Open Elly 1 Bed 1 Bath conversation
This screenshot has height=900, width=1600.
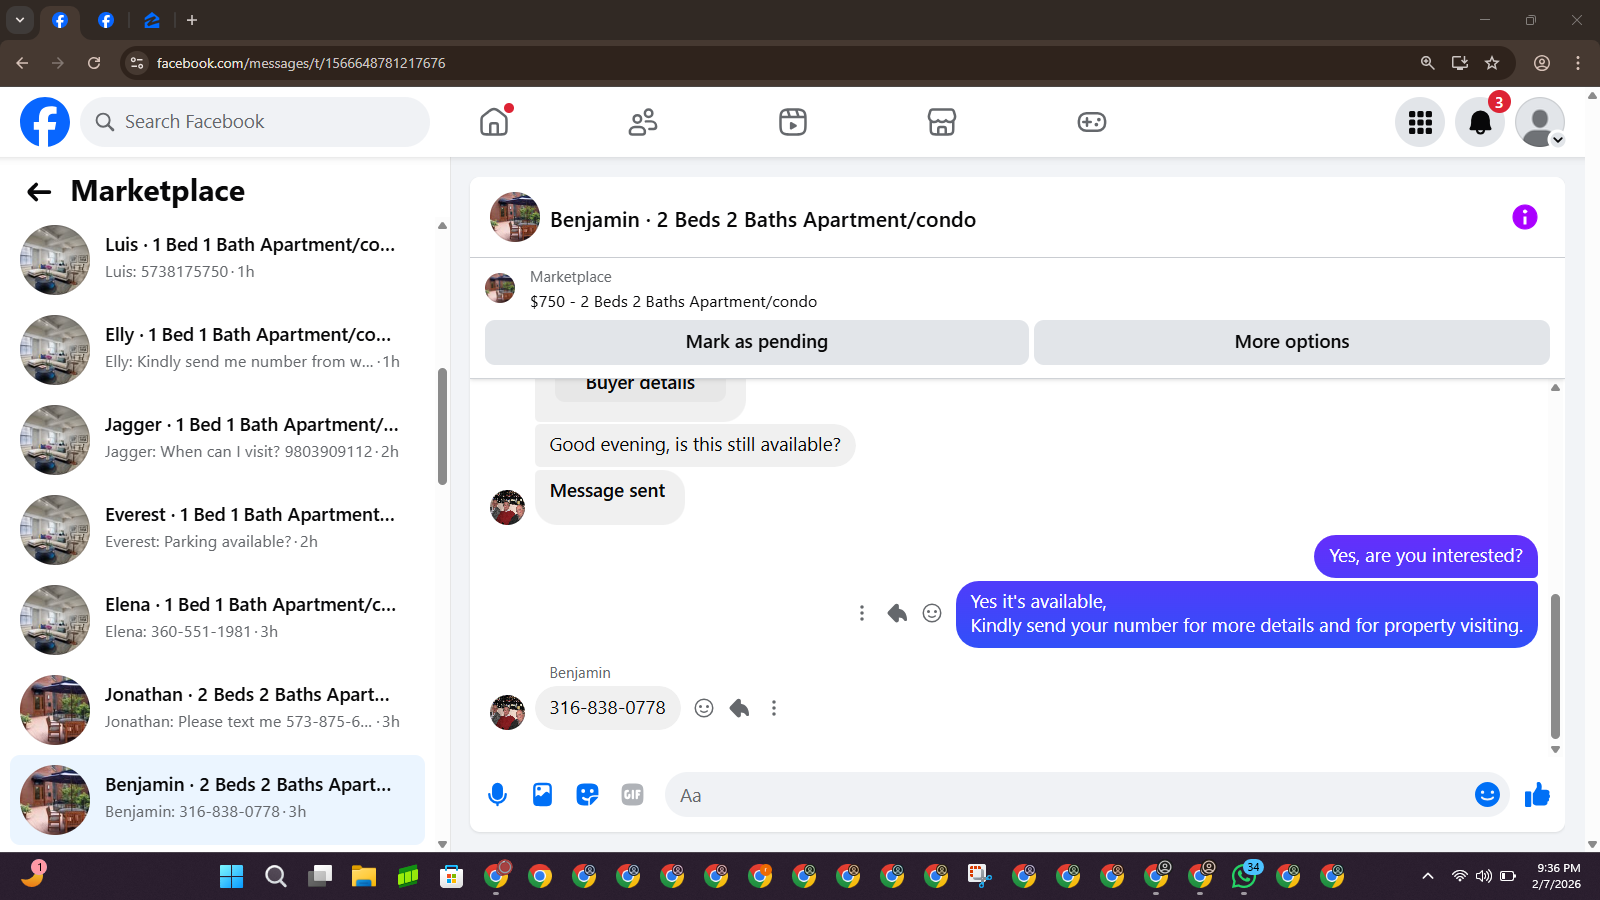tap(218, 350)
